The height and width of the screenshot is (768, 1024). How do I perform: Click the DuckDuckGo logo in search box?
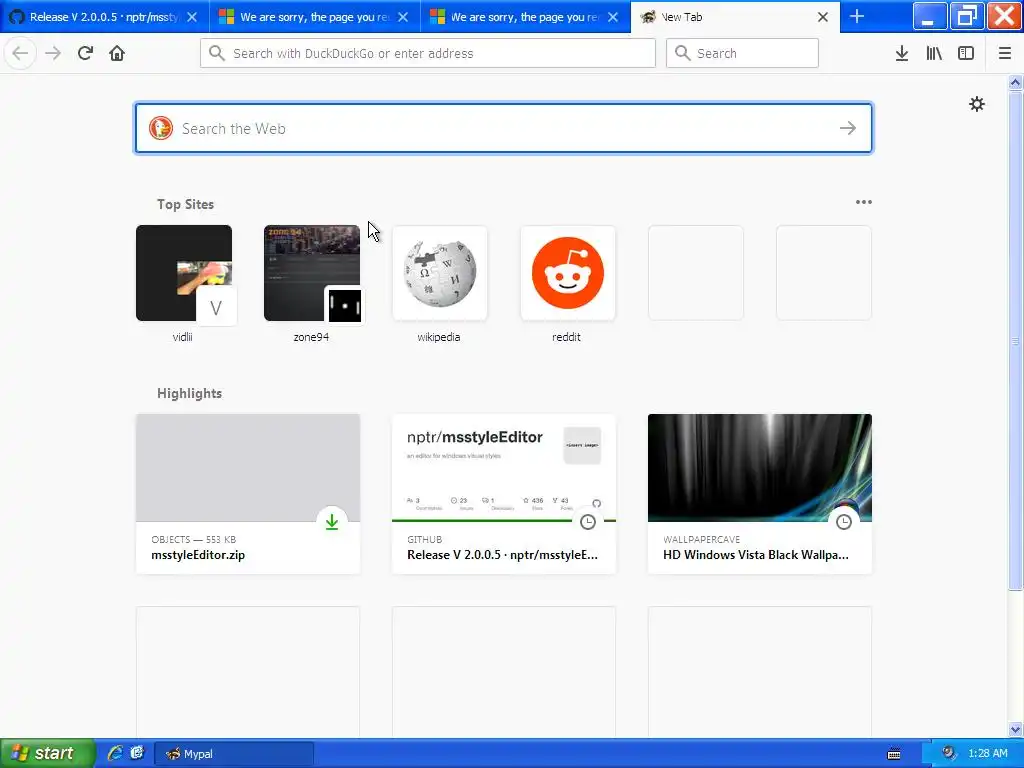[x=161, y=128]
